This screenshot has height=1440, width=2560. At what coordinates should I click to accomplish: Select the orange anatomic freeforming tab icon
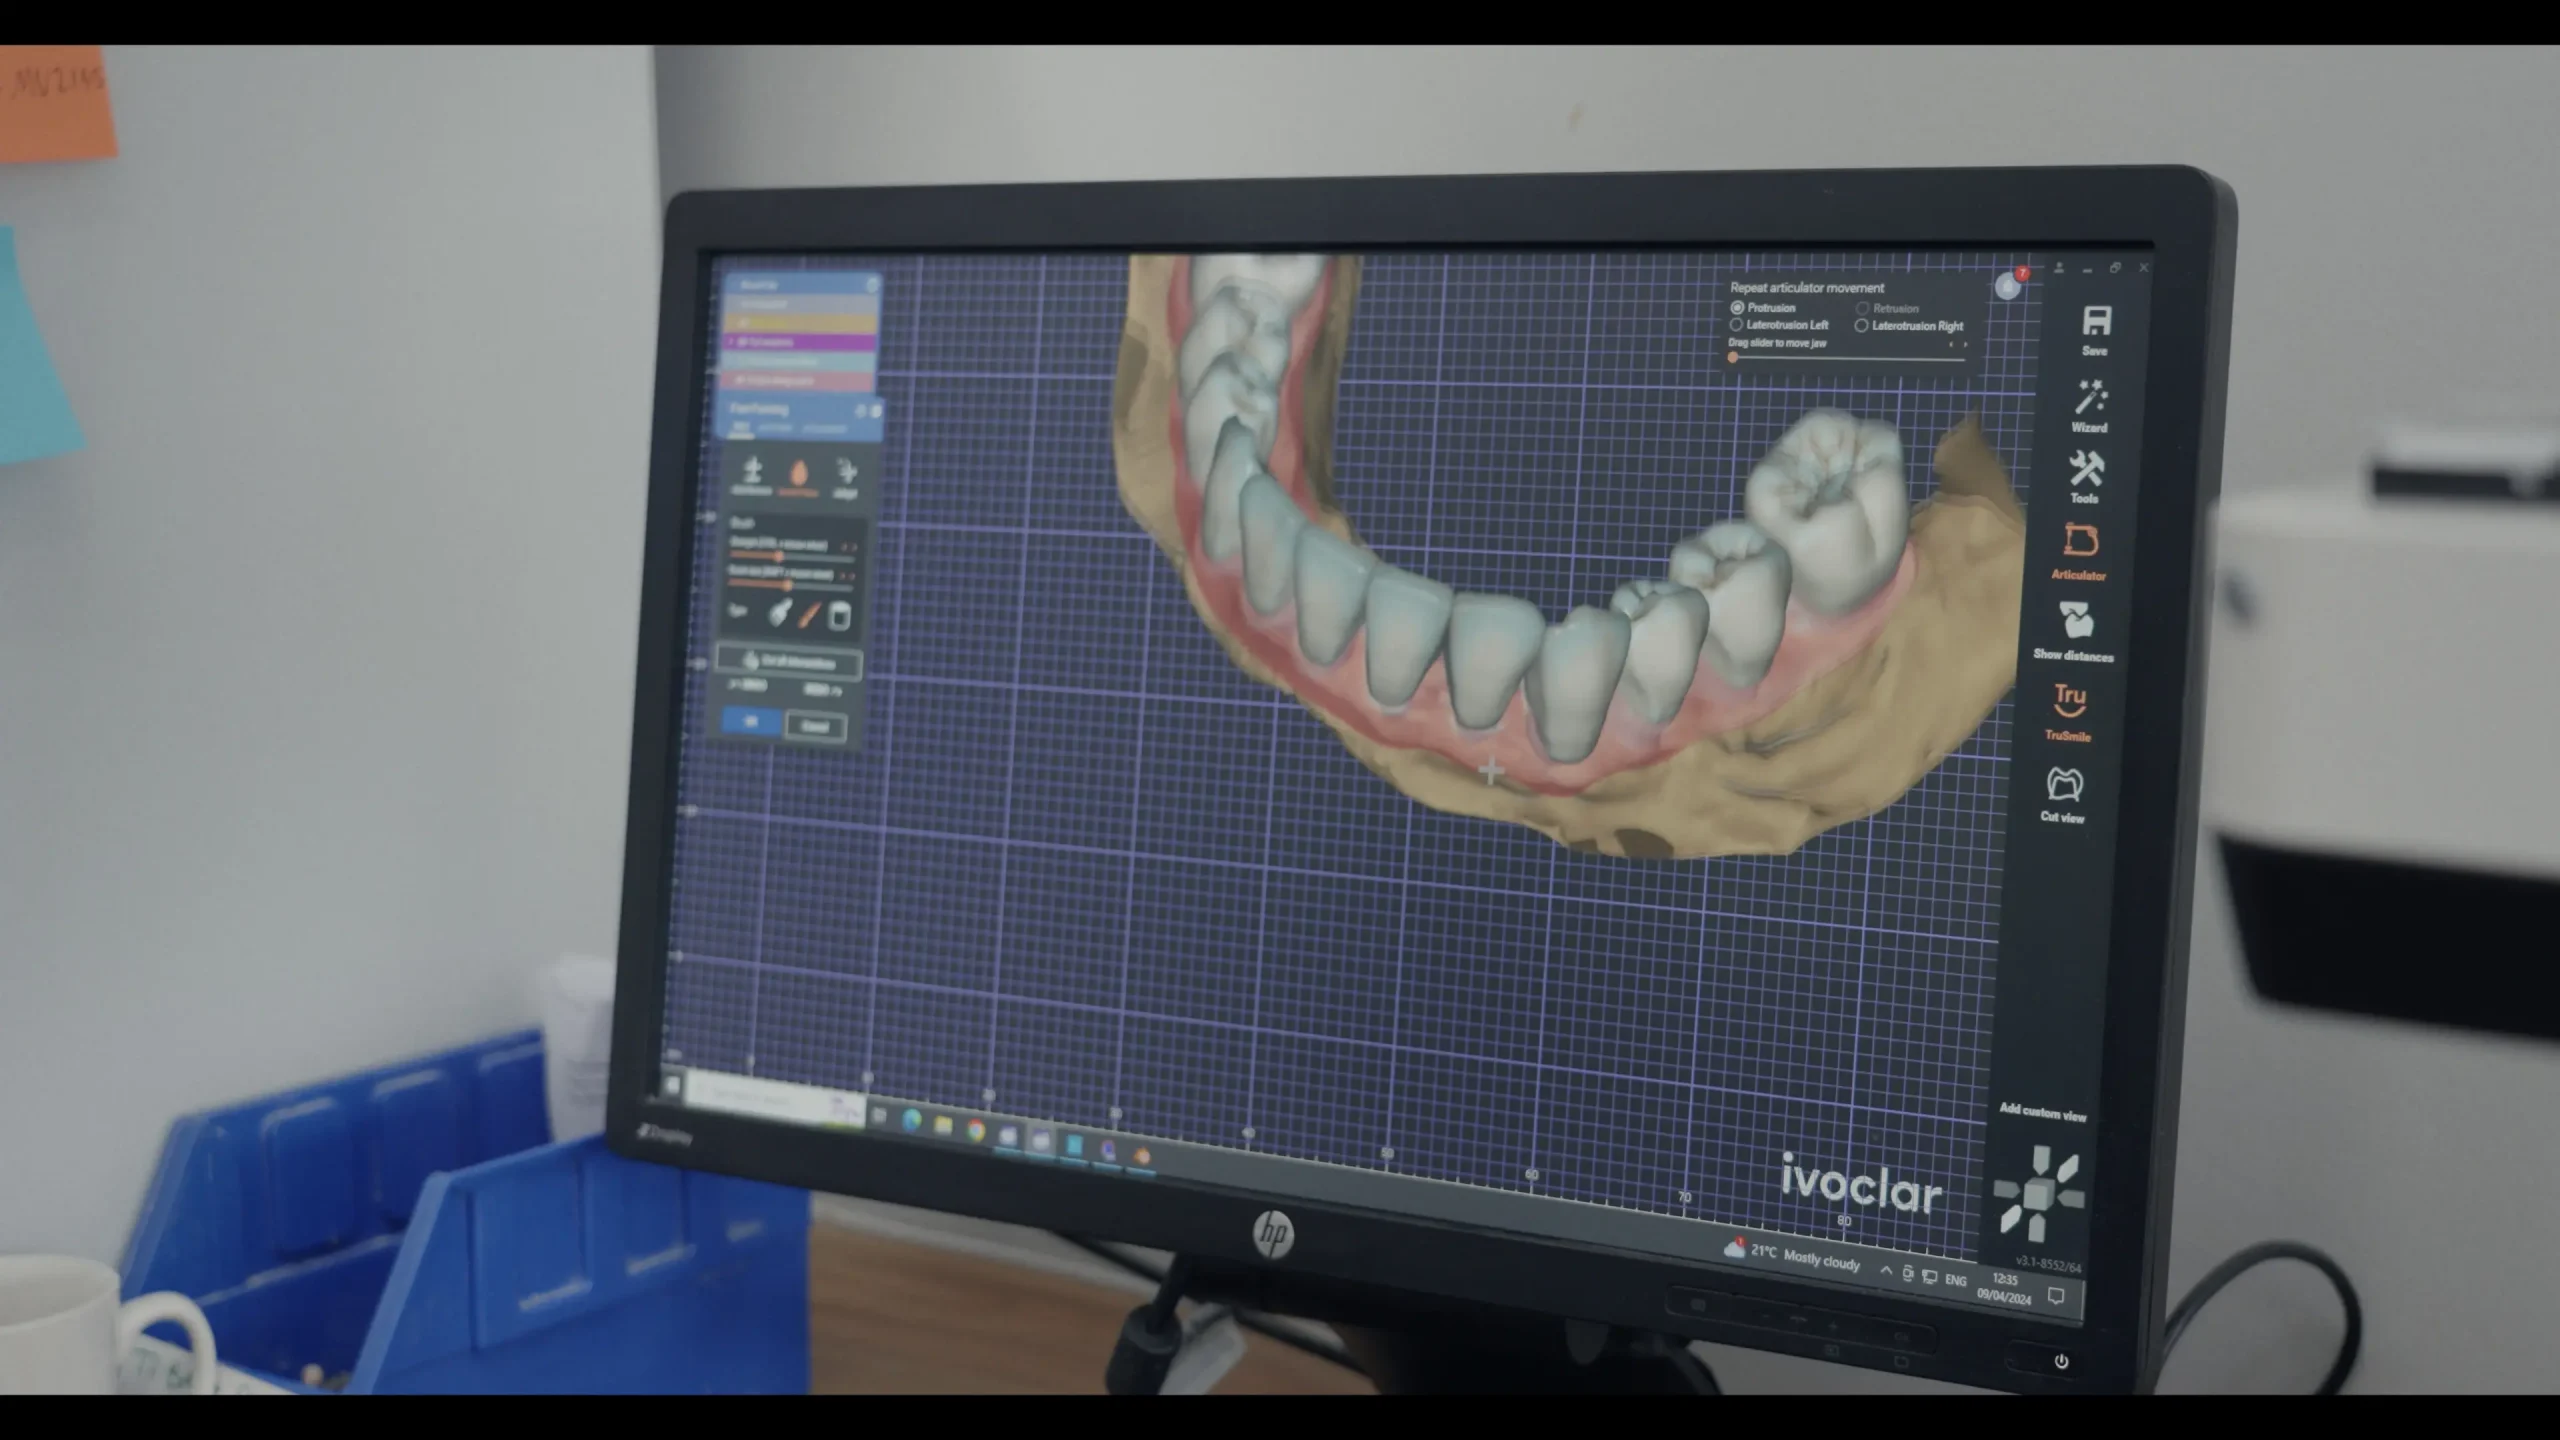pyautogui.click(x=798, y=475)
